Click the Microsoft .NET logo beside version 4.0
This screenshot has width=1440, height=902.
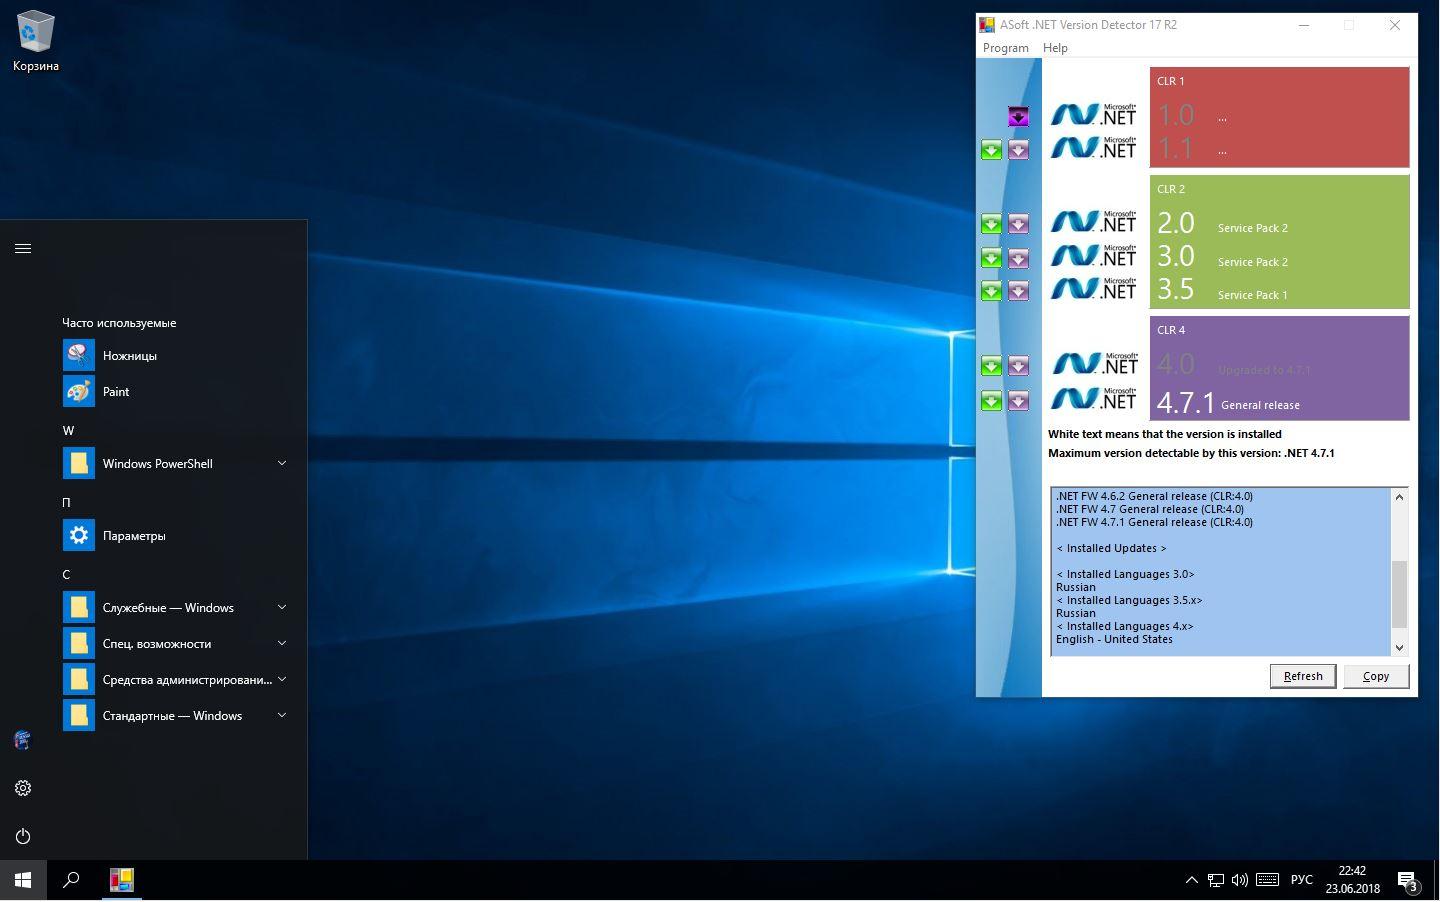click(x=1094, y=363)
